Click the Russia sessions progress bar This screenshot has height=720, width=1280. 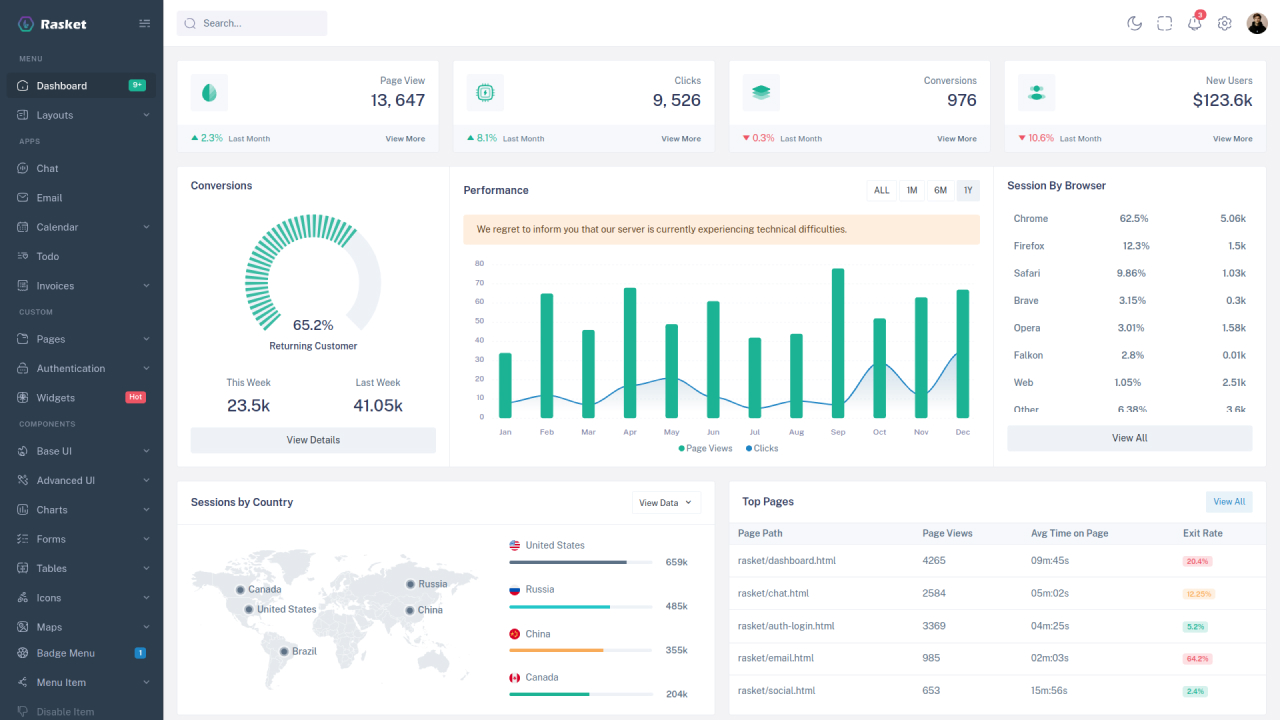click(x=580, y=606)
